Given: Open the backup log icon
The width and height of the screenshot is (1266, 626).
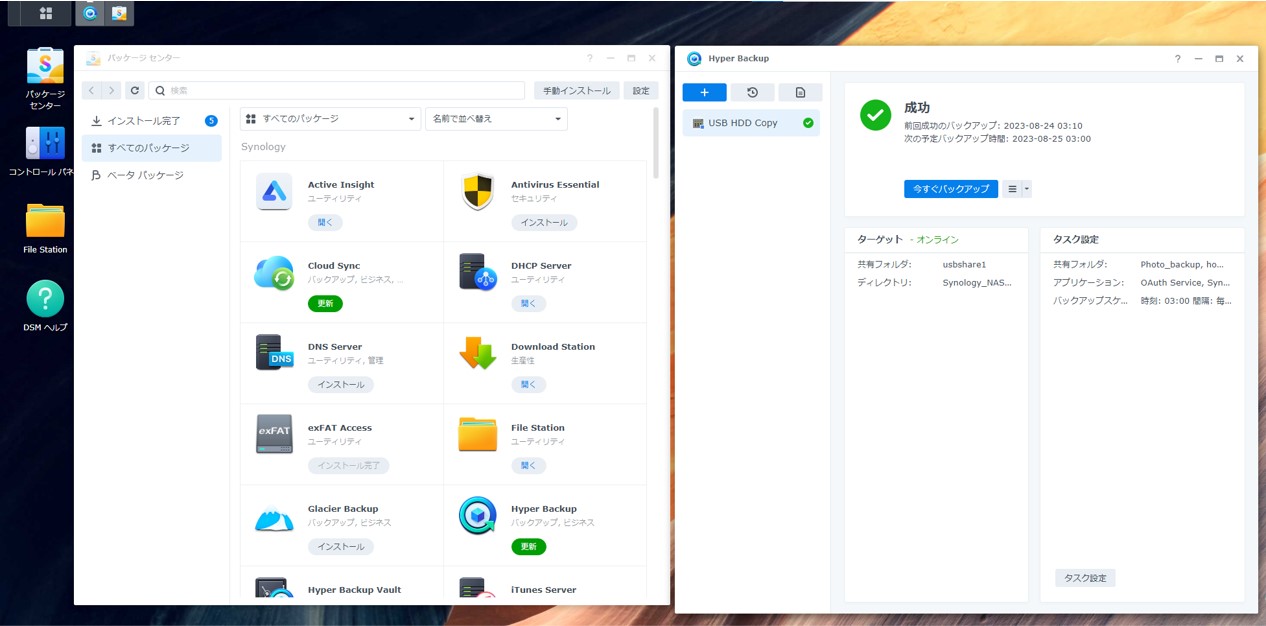Looking at the screenshot, I should coord(800,92).
